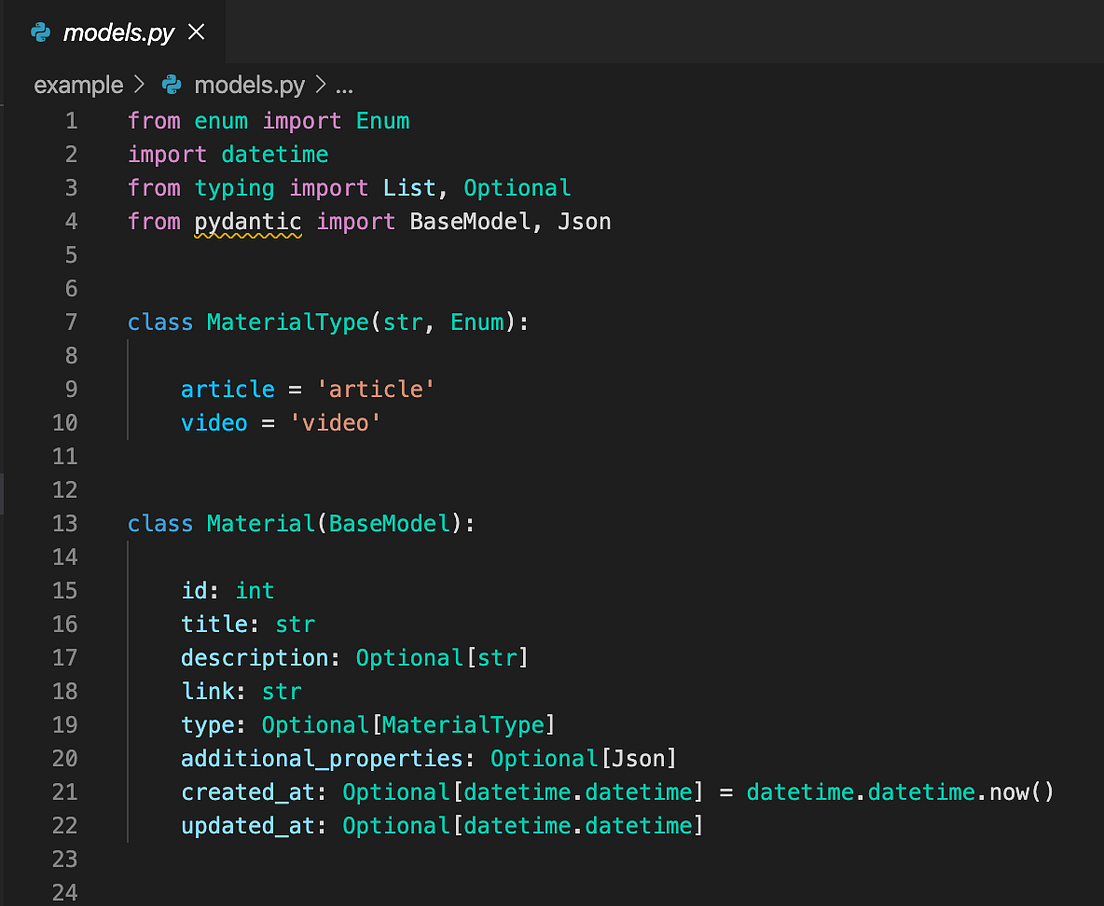Click the 'article' string value on line 9
The width and height of the screenshot is (1104, 906).
coord(376,388)
